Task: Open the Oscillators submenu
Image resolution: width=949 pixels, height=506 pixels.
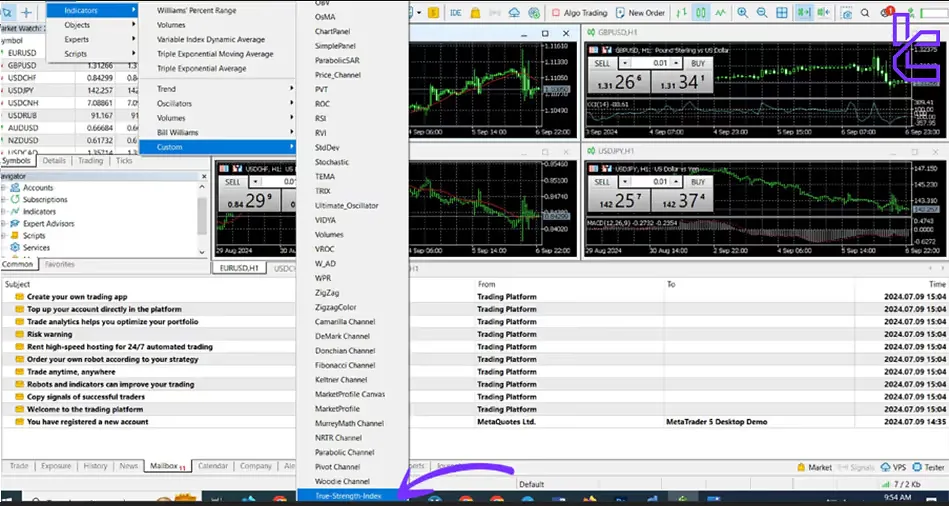Action: [174, 103]
